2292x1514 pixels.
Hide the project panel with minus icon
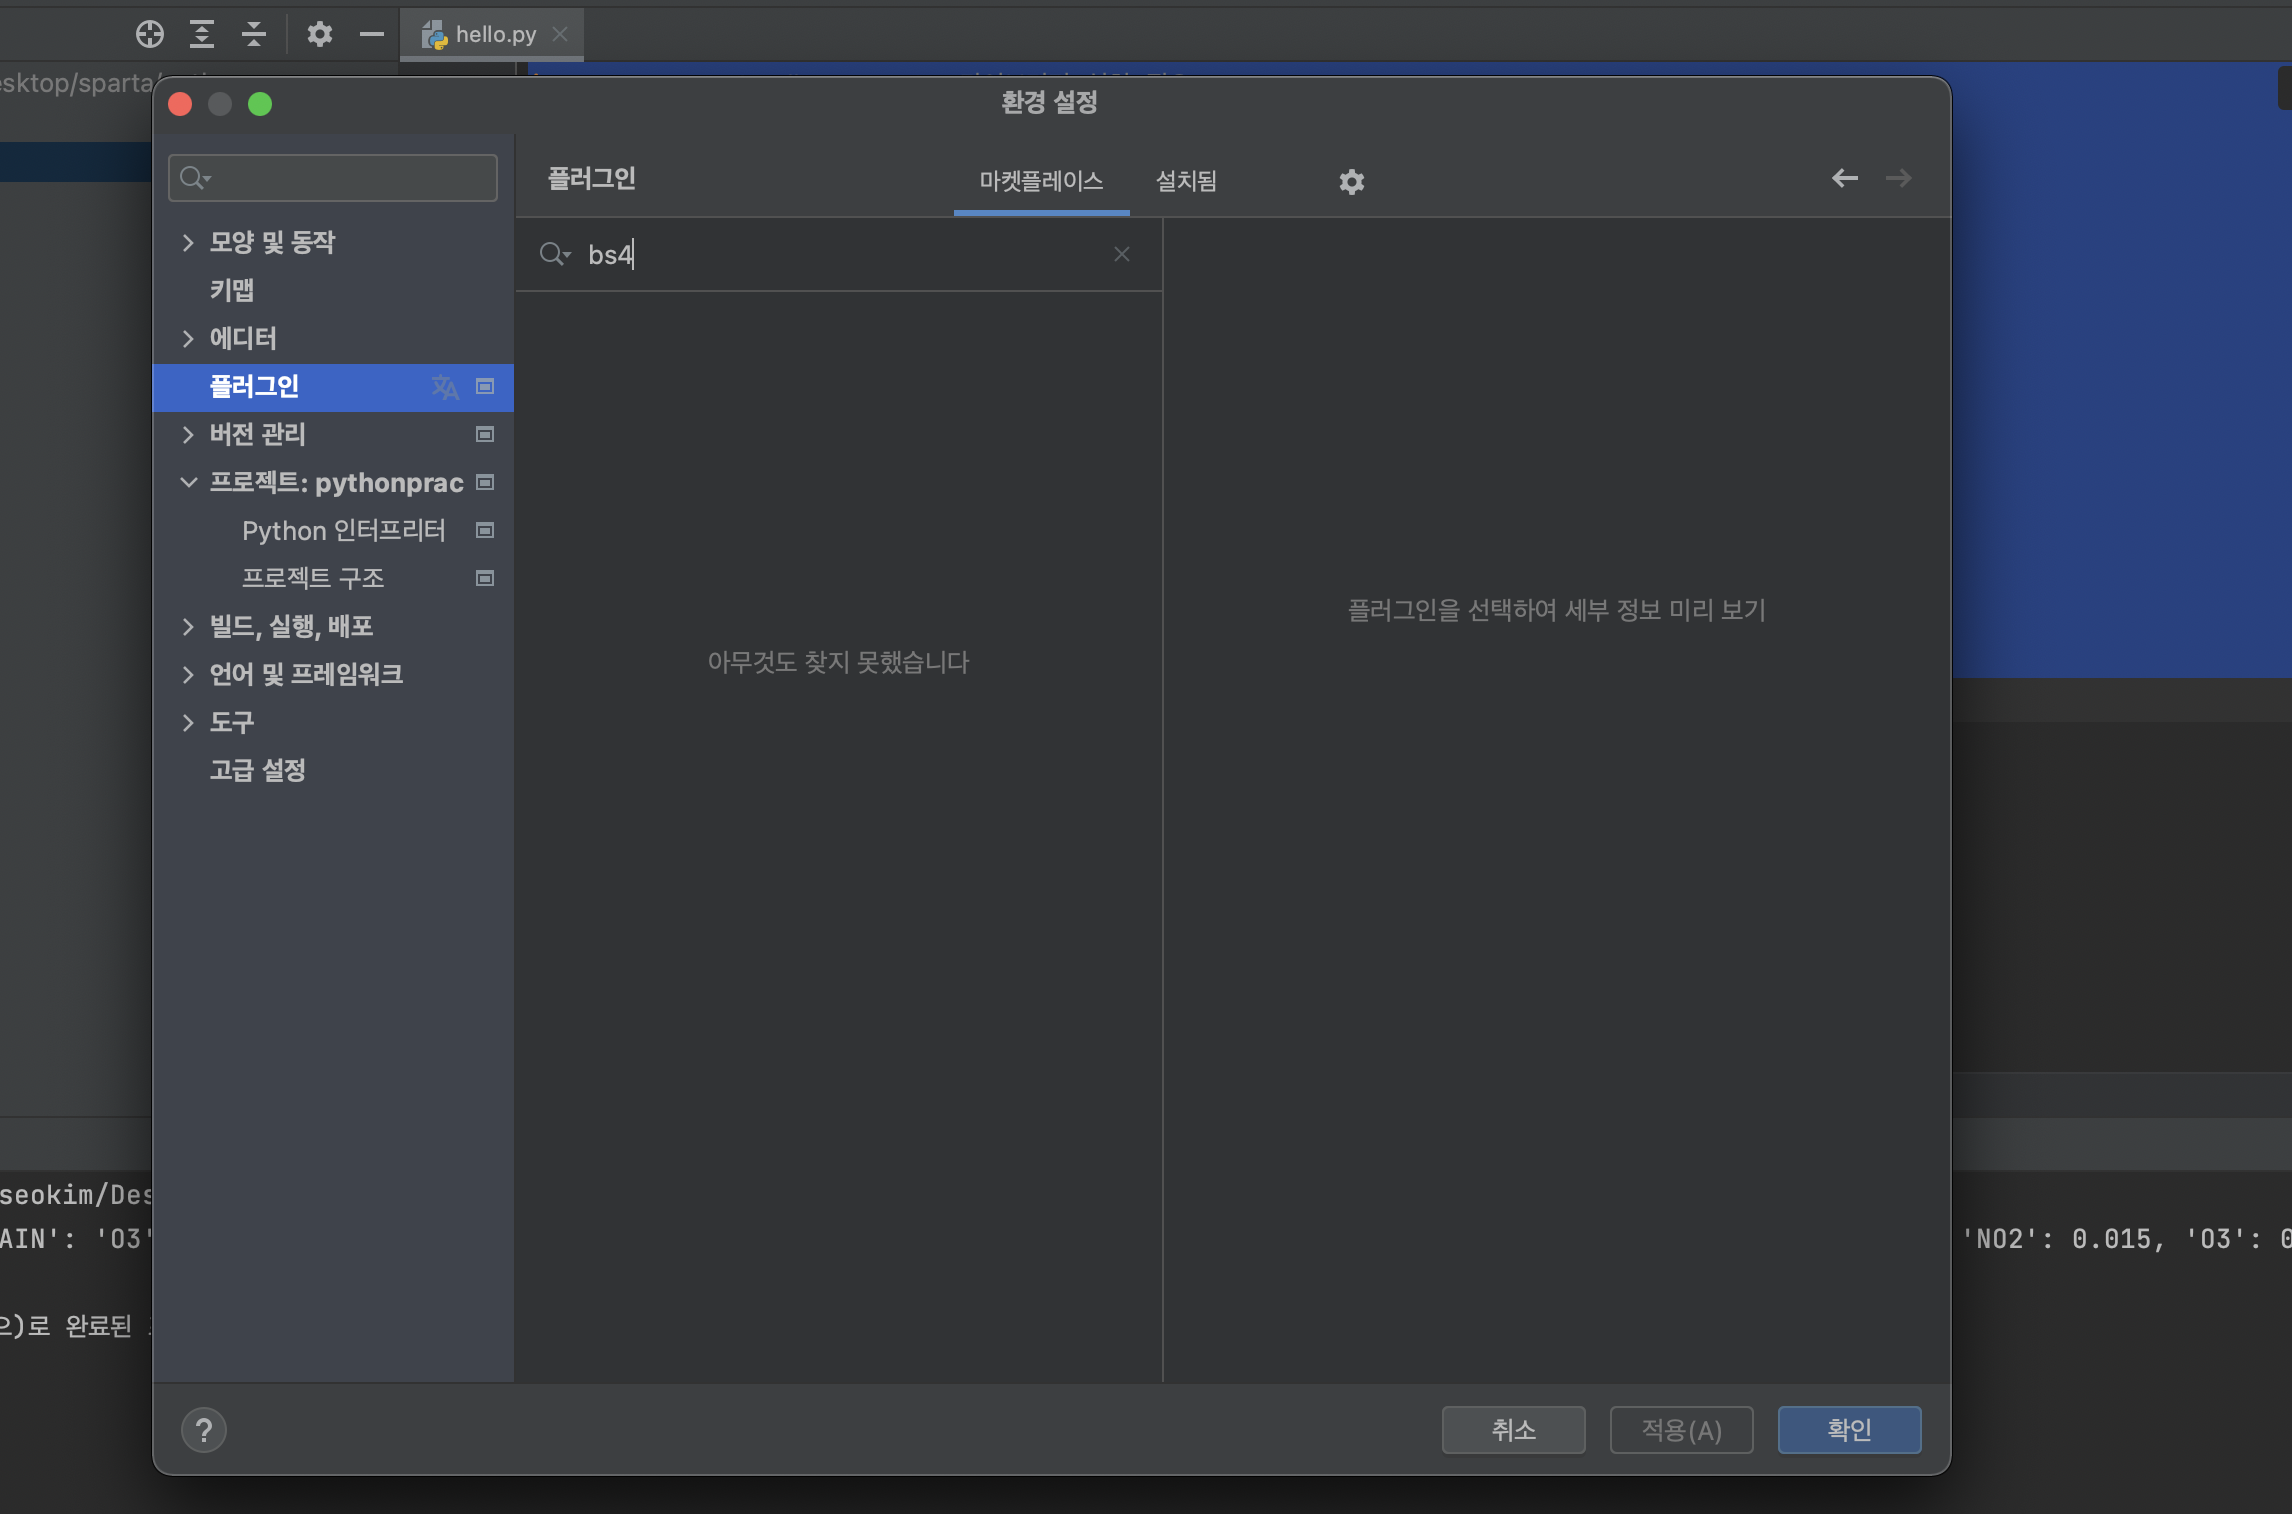click(372, 34)
